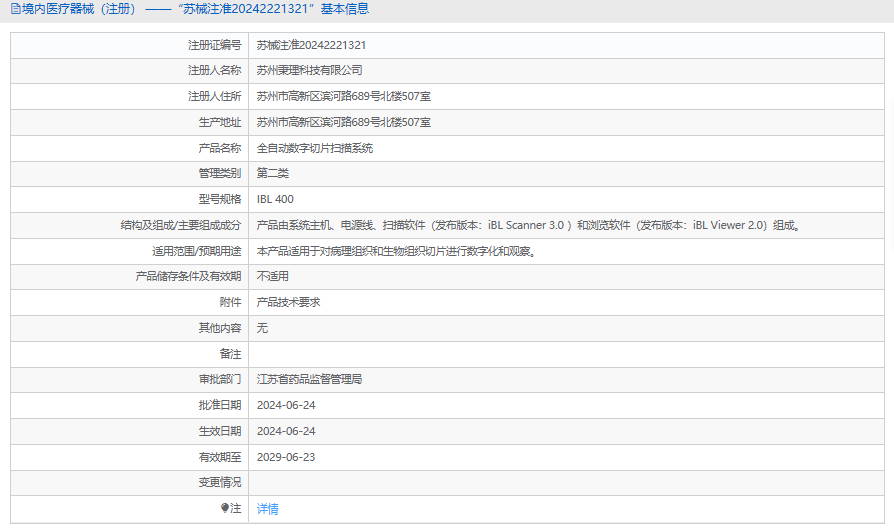Select the value 第二类
This screenshot has height=531, width=894.
pos(273,173)
